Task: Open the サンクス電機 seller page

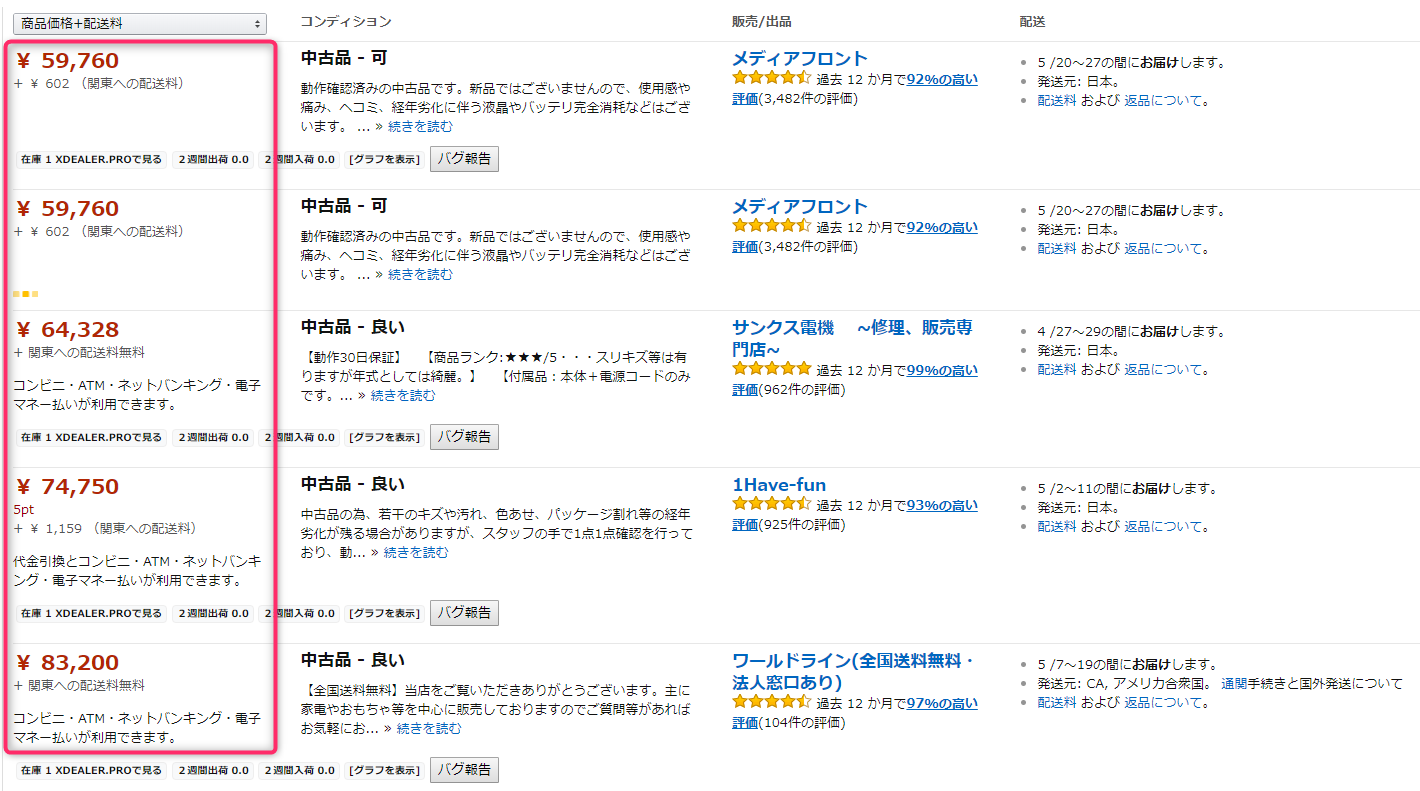Action: point(852,338)
